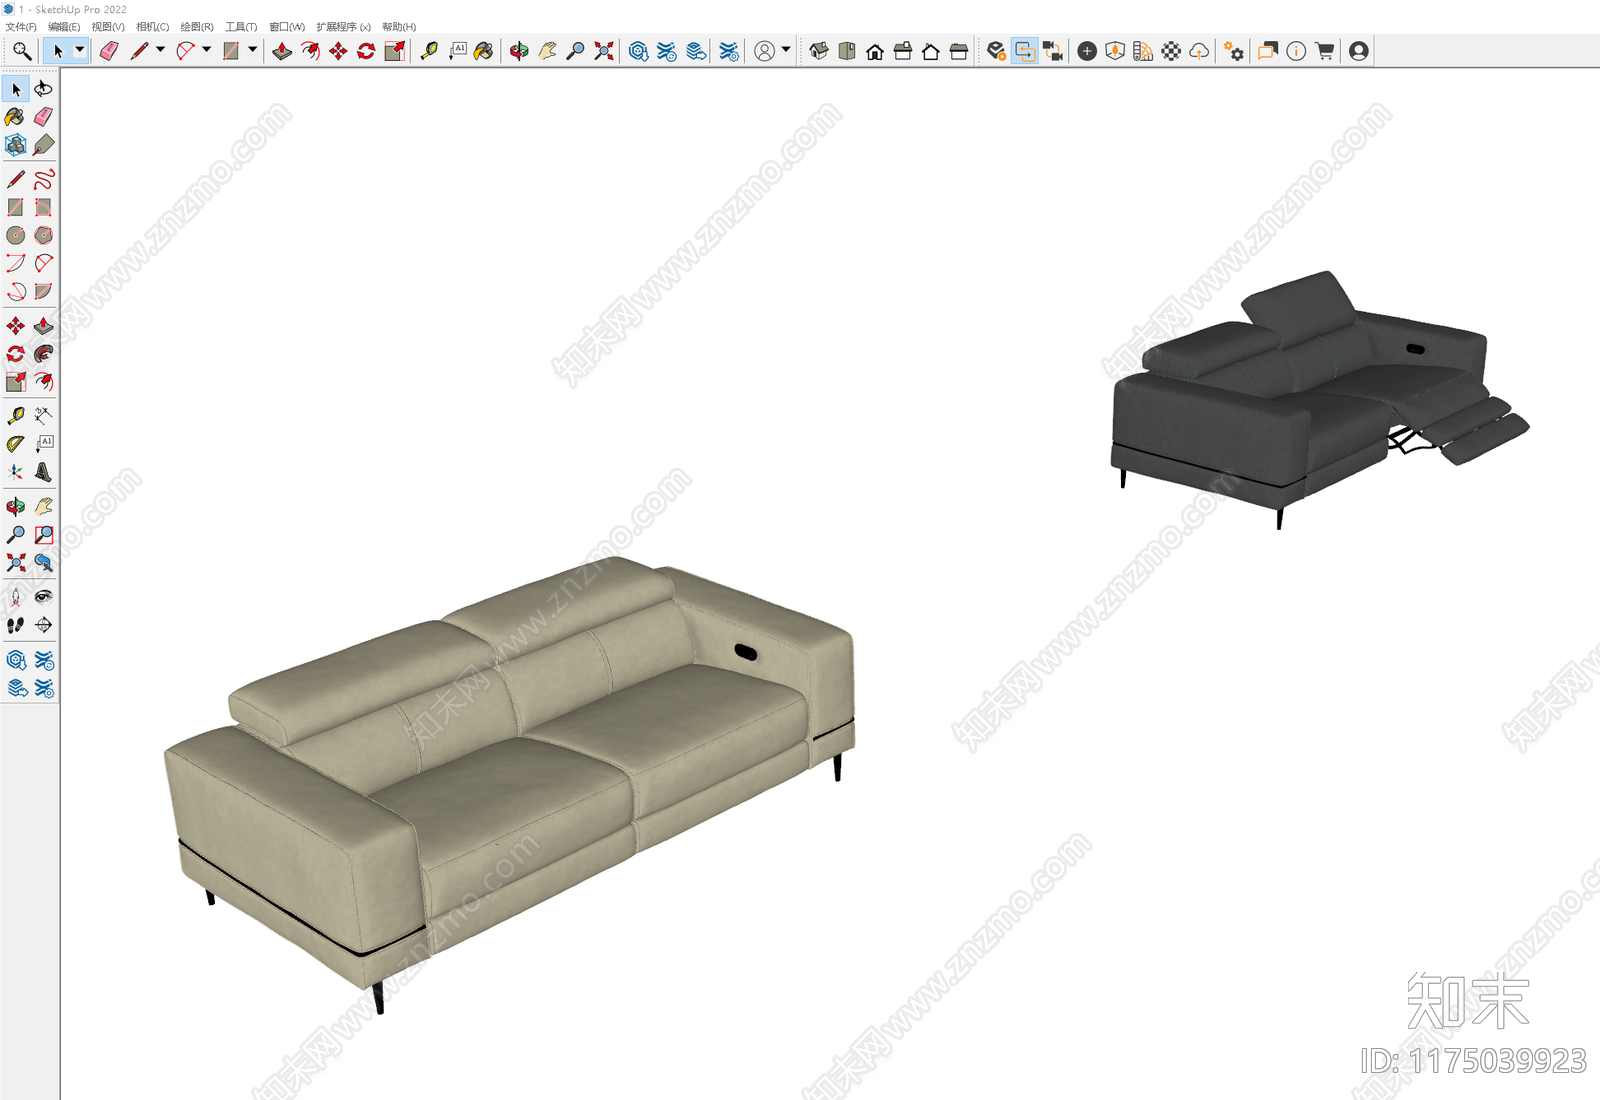Select the Eraser in the top toolbar

[x=109, y=51]
